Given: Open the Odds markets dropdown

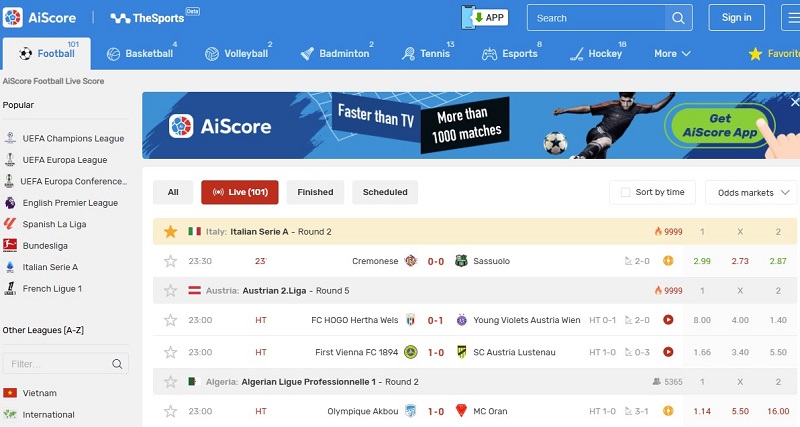Looking at the screenshot, I should pyautogui.click(x=752, y=192).
